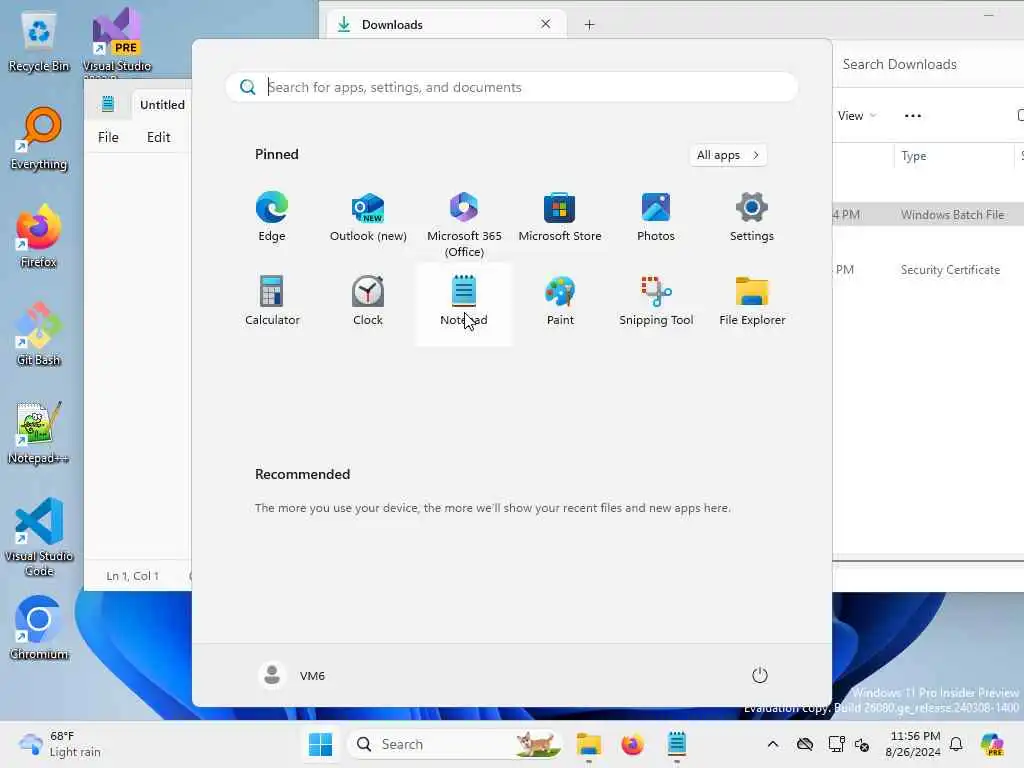This screenshot has width=1024, height=768.
Task: Open Firefox from taskbar
Action: point(632,744)
